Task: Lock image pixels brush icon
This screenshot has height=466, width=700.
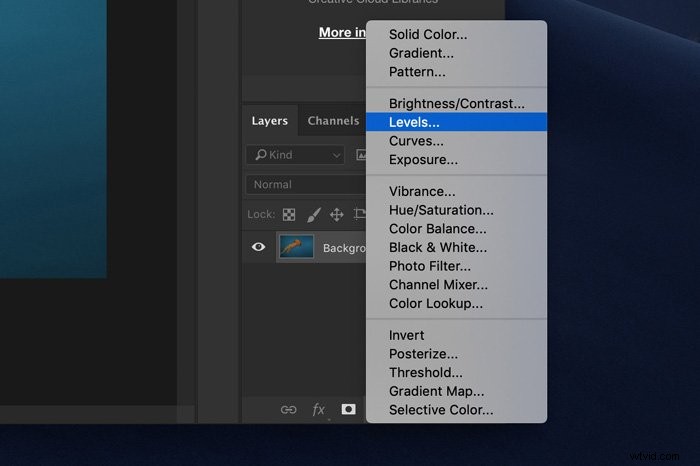Action: coord(313,215)
